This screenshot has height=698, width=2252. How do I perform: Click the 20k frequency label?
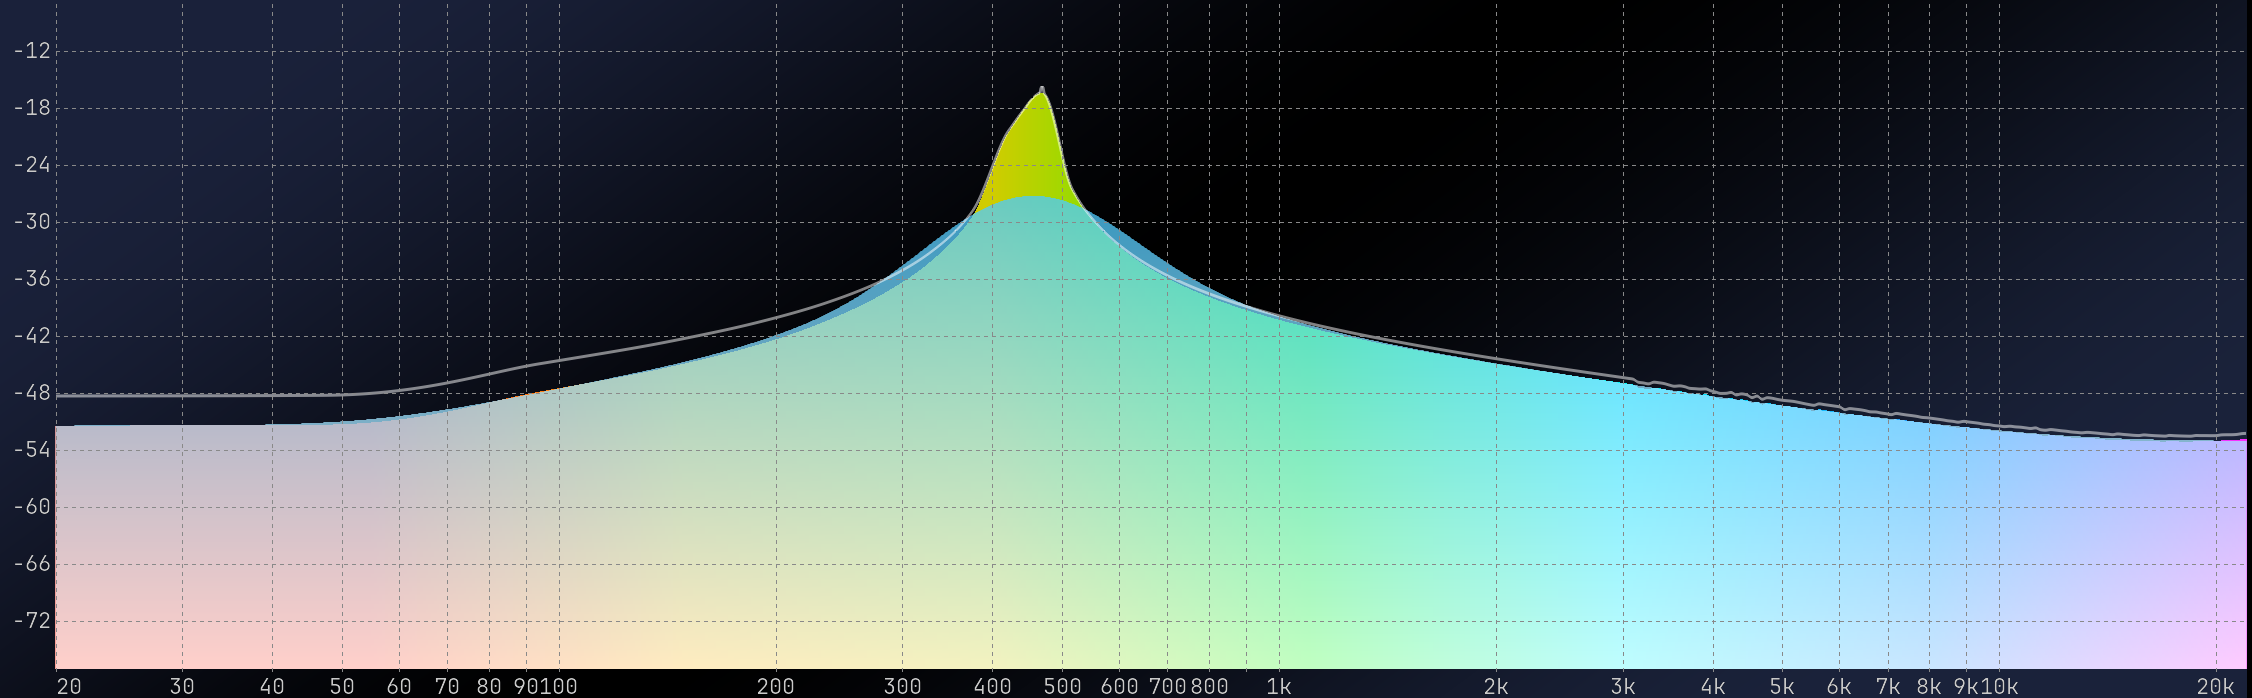2215,687
